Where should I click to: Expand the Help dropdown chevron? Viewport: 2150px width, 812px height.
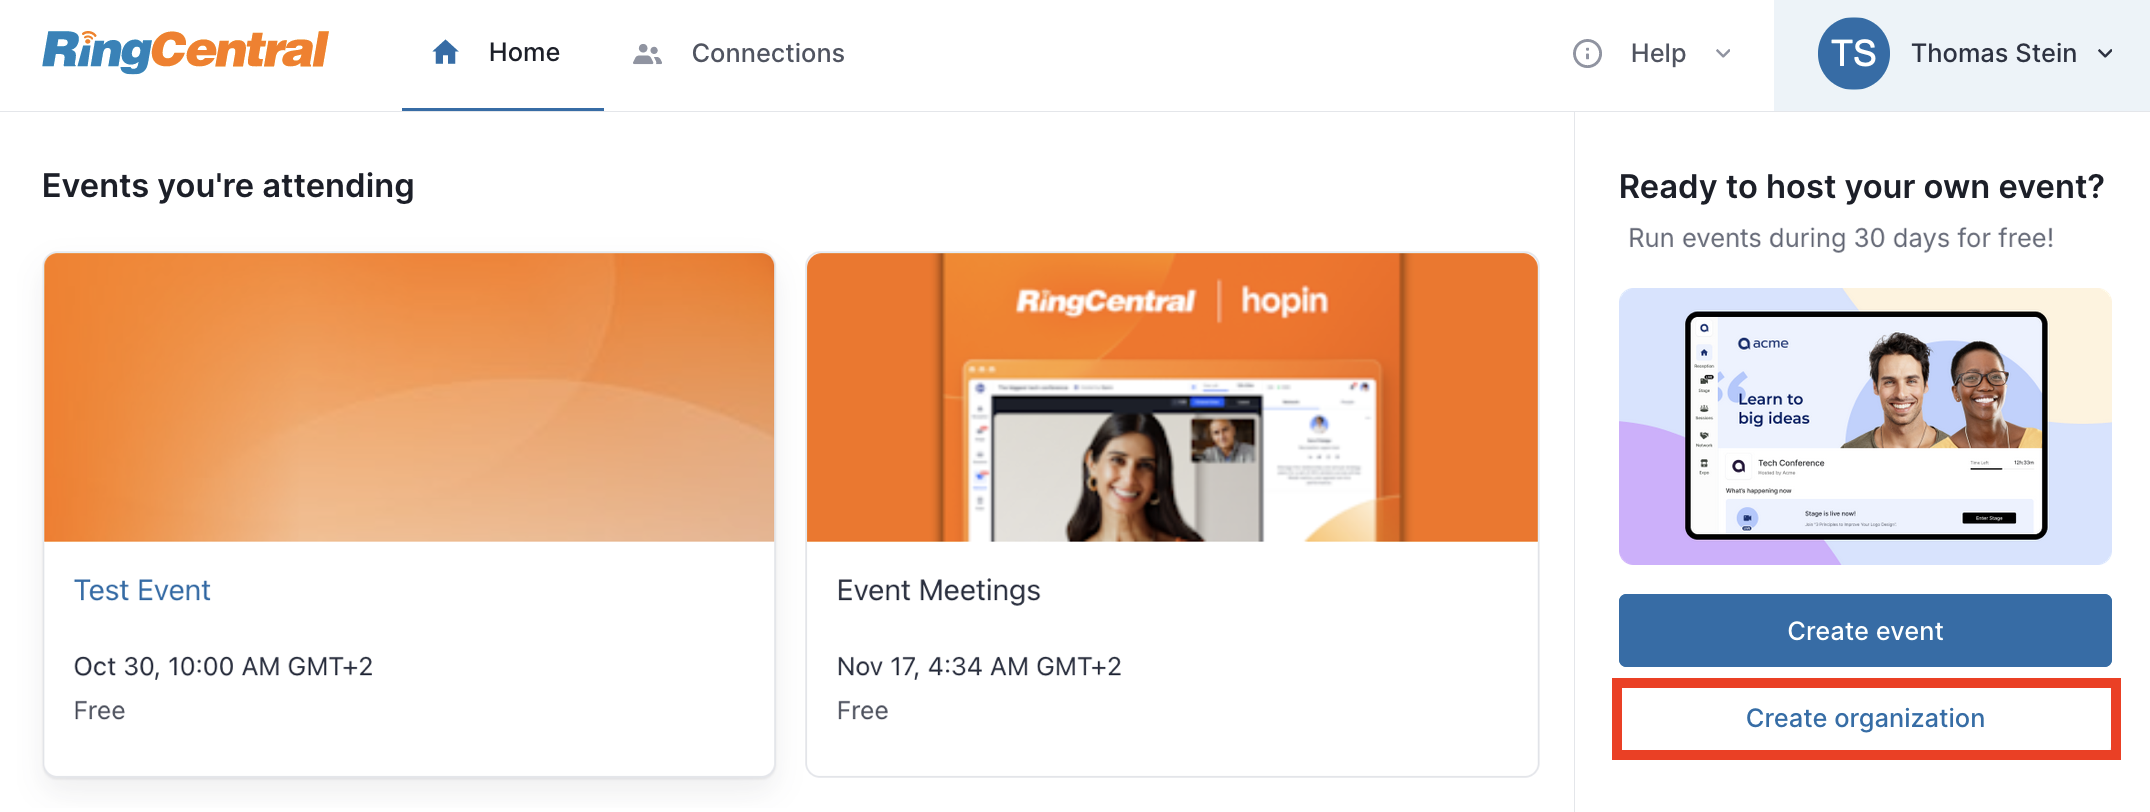[1723, 54]
